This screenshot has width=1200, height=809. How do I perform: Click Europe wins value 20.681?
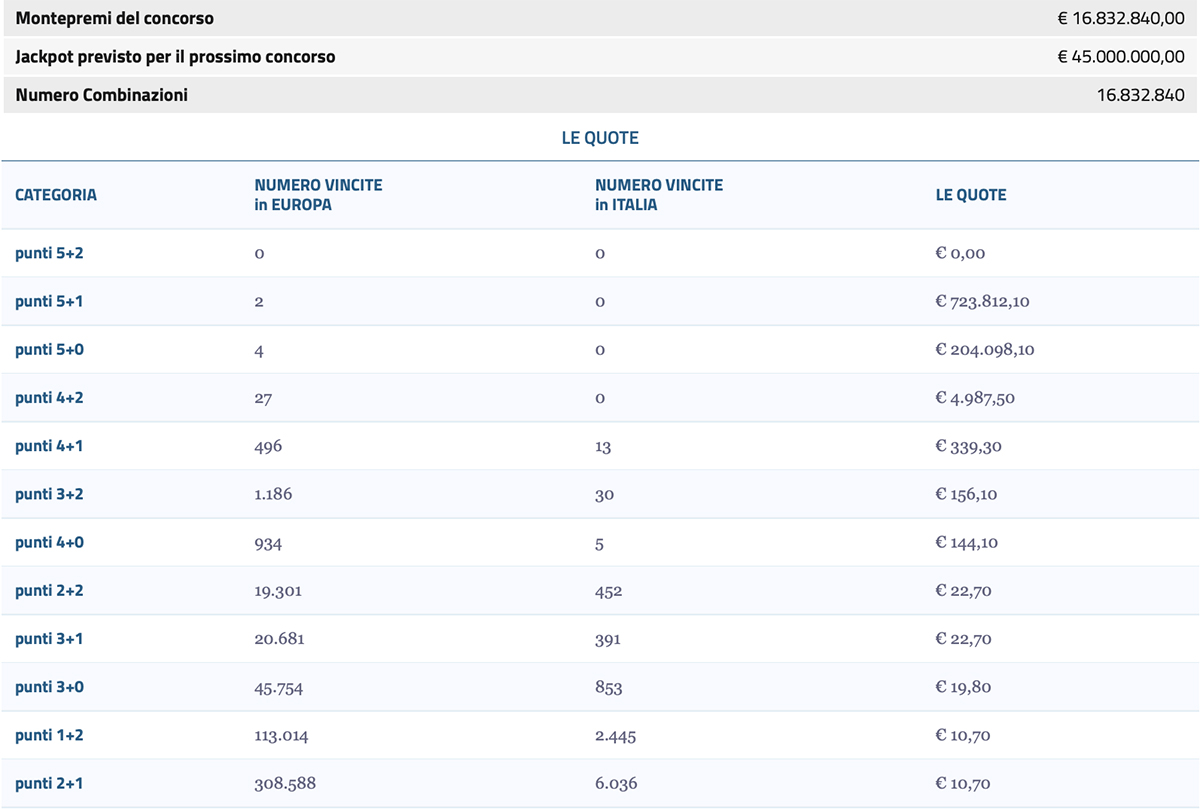click(280, 639)
